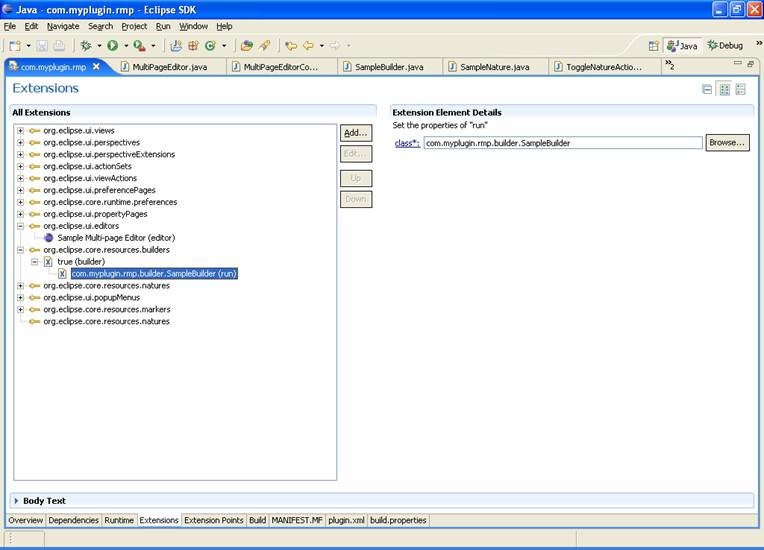Image resolution: width=764 pixels, height=550 pixels.
Task: Collapse org.eclipse.ui.editors node
Action: pyautogui.click(x=20, y=226)
